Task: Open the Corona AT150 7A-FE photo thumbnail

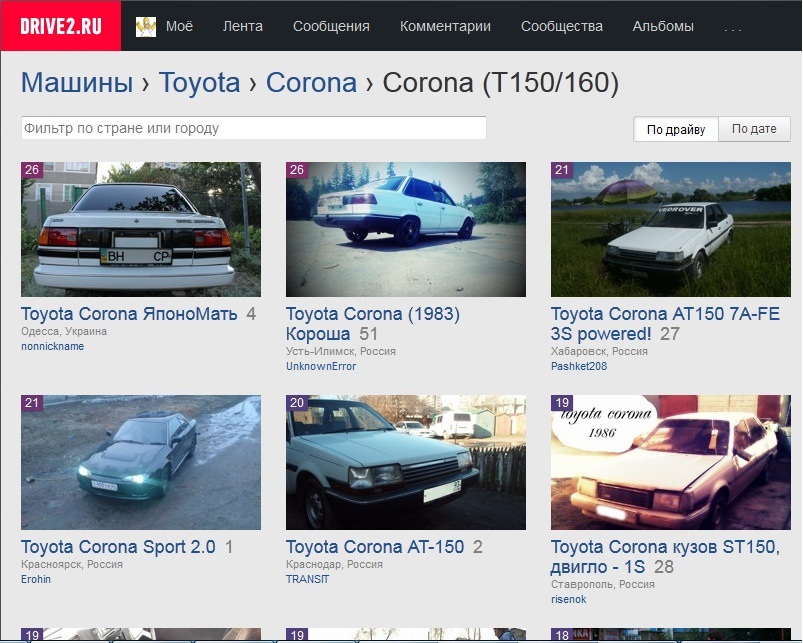Action: pyautogui.click(x=671, y=229)
